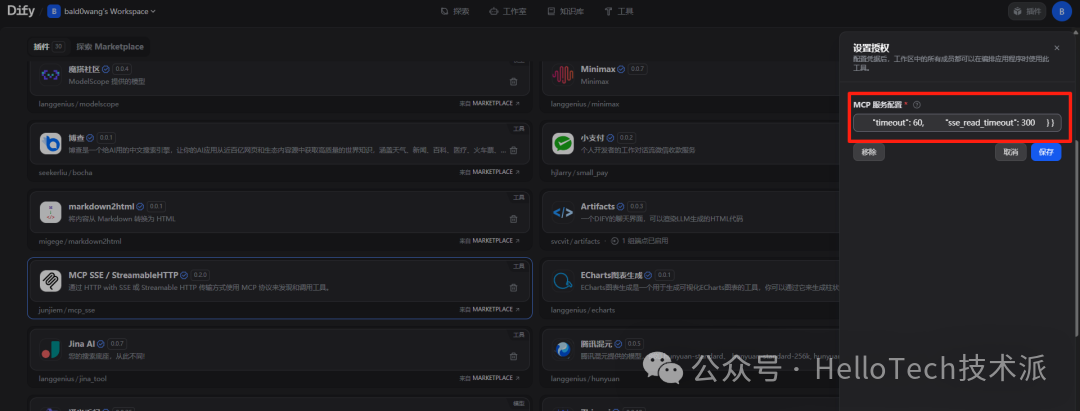
Task: Open the bald0wang's Workspace dropdown
Action: click(101, 11)
